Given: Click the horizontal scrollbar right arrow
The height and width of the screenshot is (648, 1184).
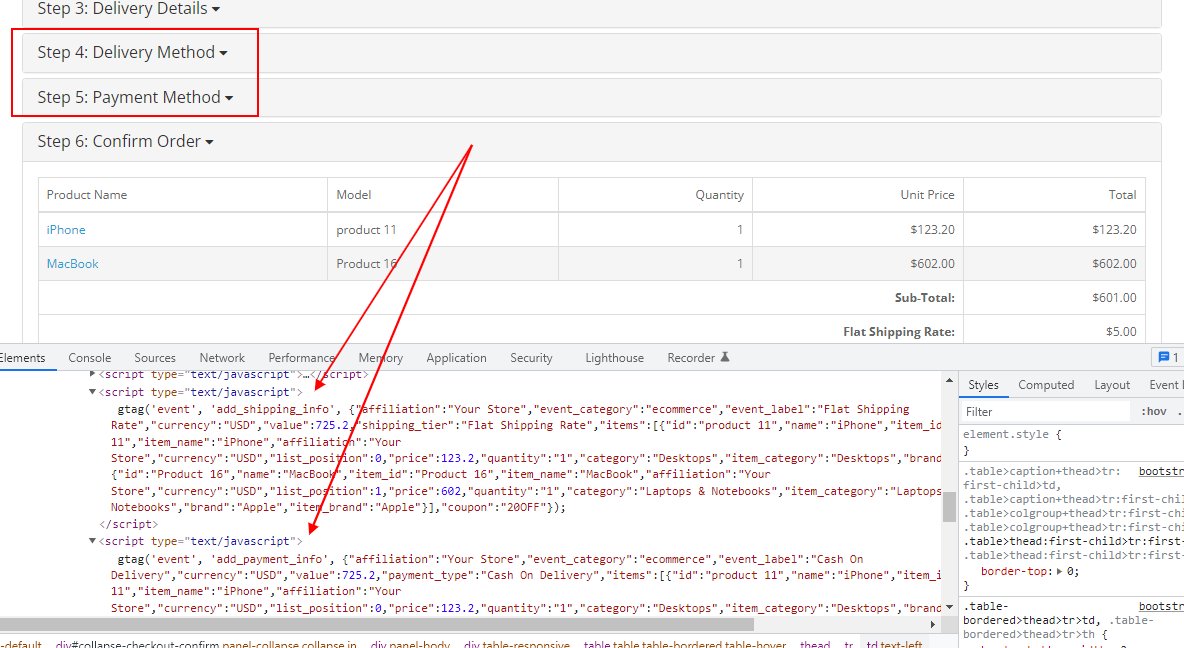Looking at the screenshot, I should [933, 625].
